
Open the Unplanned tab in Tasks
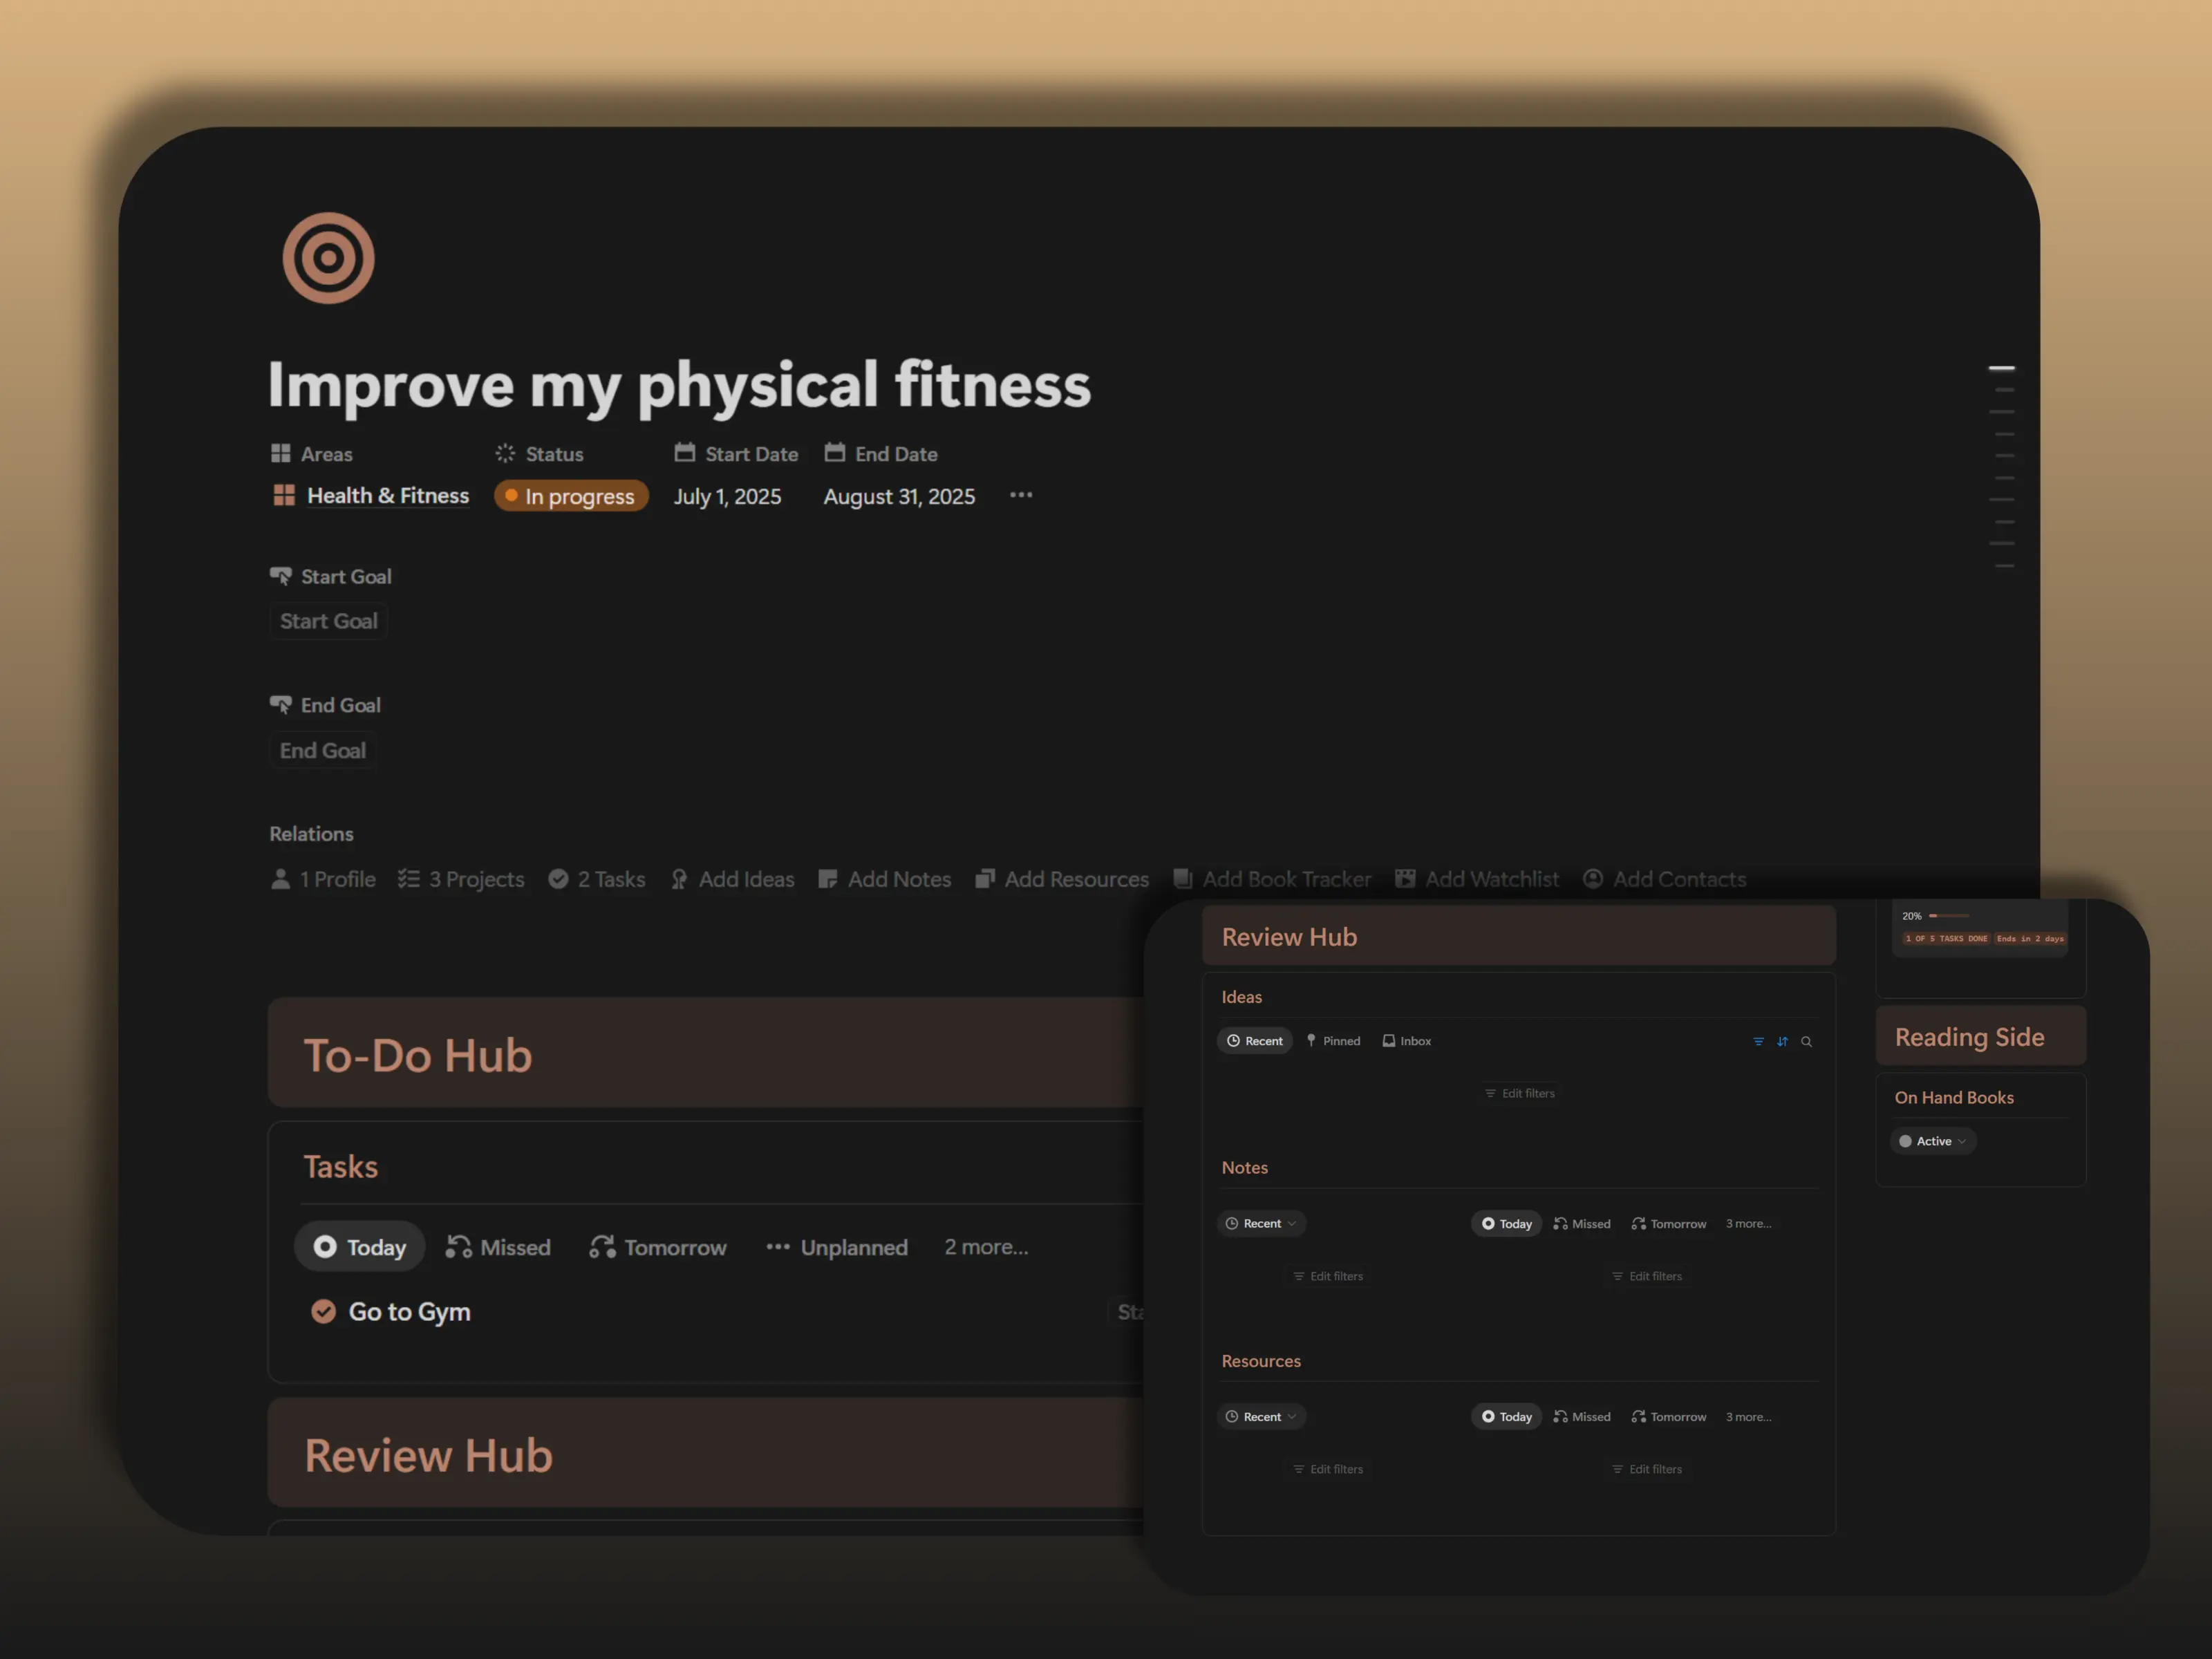837,1247
